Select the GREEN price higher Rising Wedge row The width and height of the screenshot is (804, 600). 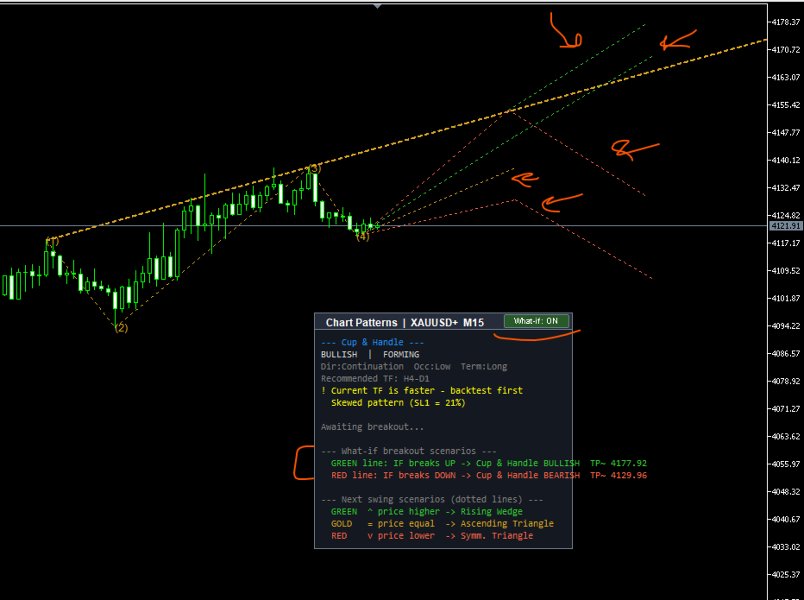pos(427,512)
